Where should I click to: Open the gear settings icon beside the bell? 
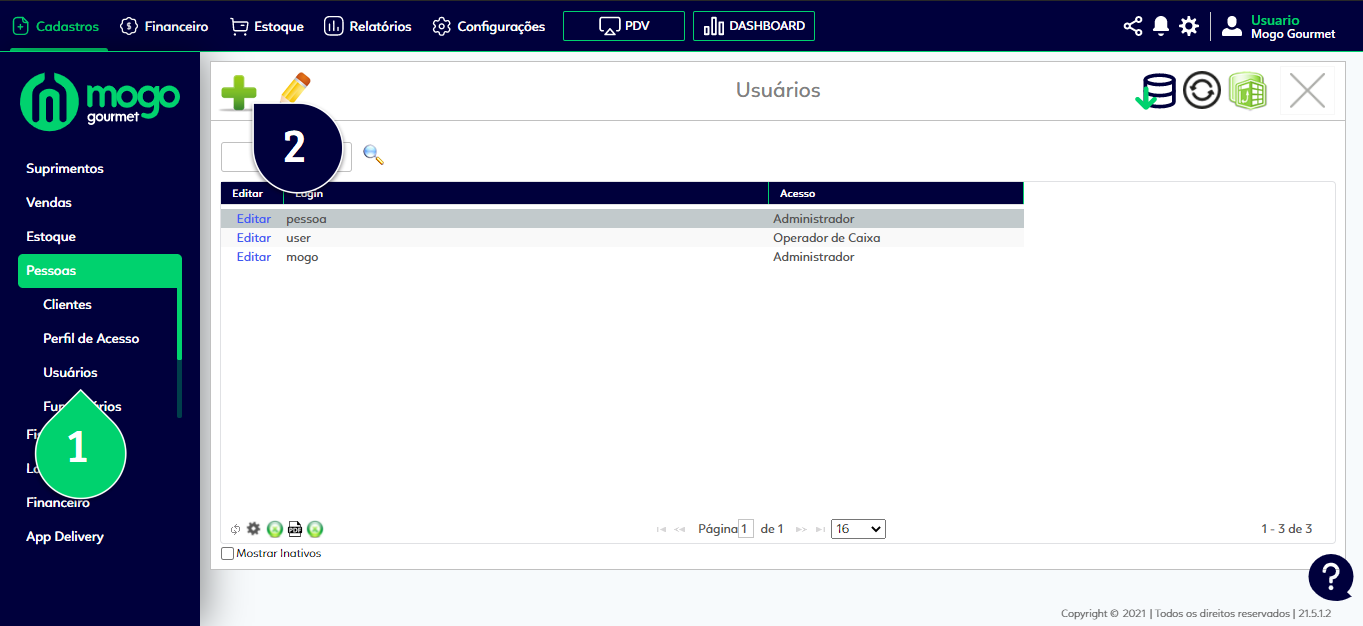pyautogui.click(x=1189, y=26)
